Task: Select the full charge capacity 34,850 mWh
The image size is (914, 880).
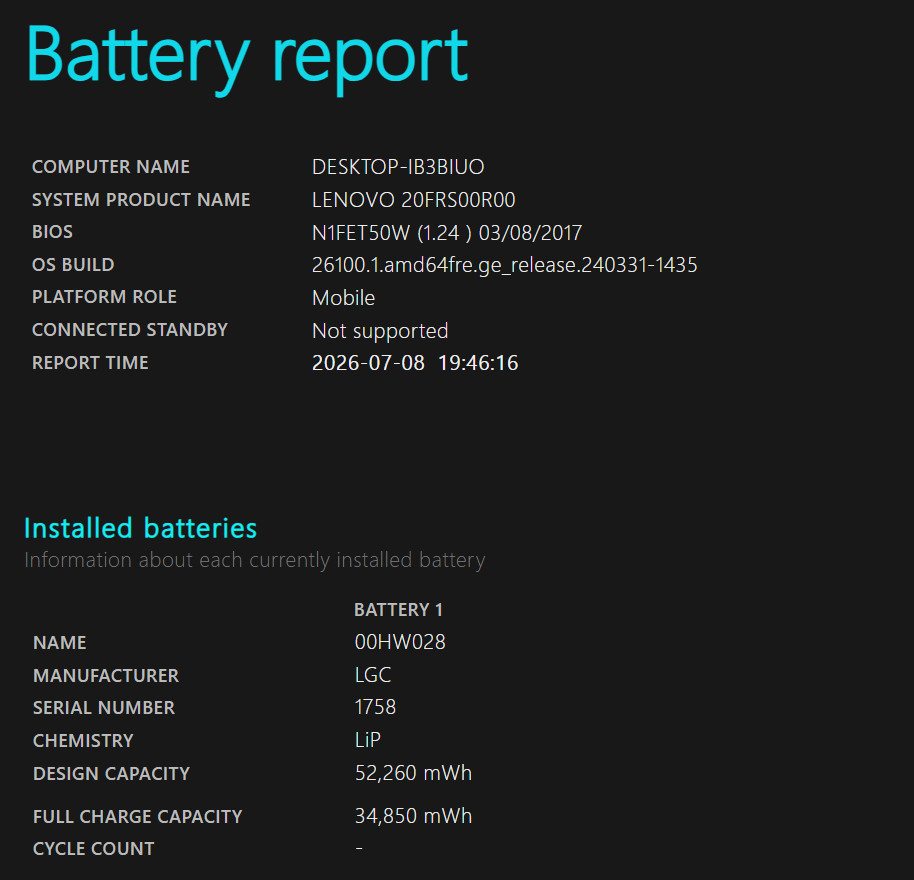Action: coord(413,816)
